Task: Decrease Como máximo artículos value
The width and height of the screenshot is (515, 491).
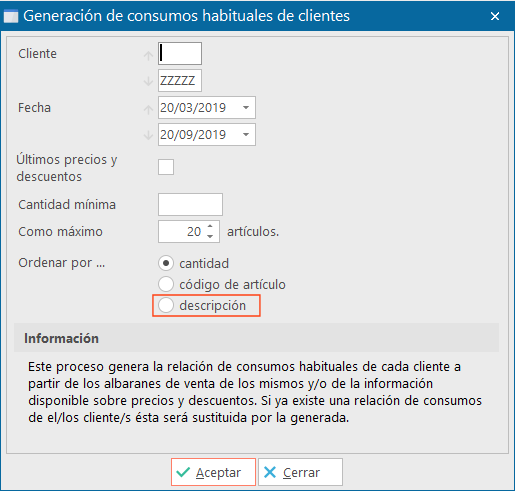Action: click(x=210, y=236)
